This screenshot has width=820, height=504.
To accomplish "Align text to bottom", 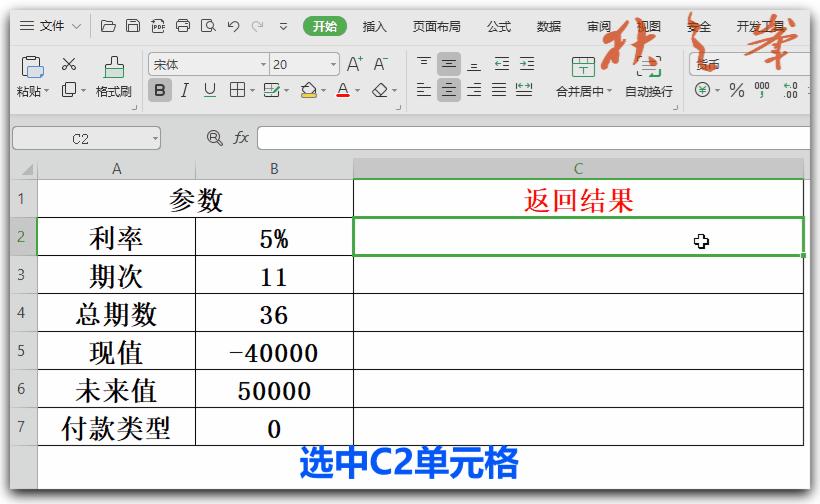I will [x=474, y=64].
